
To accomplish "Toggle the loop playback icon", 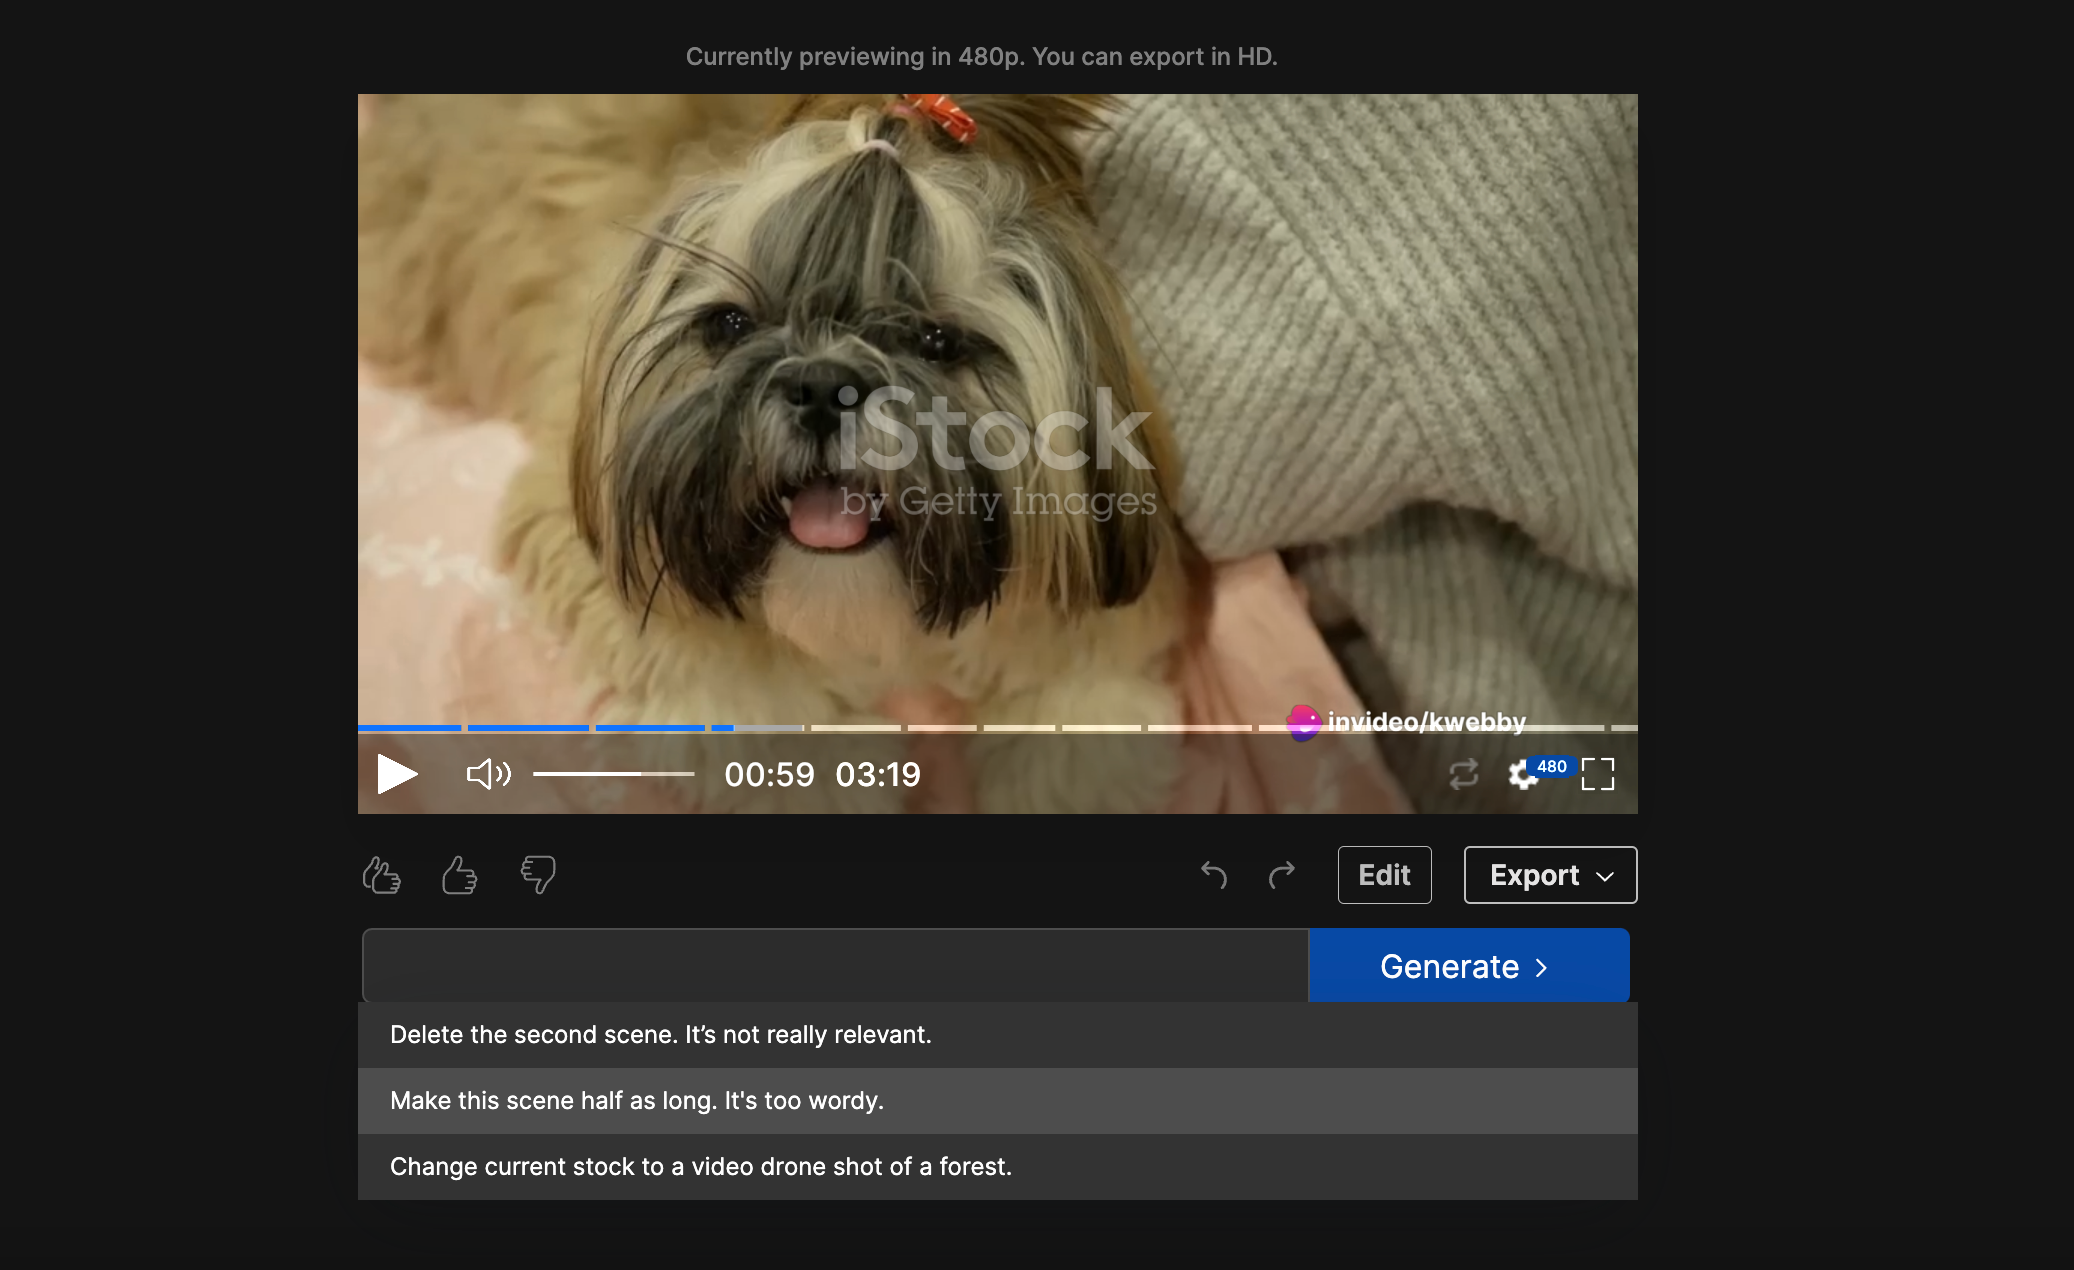I will 1463,774.
